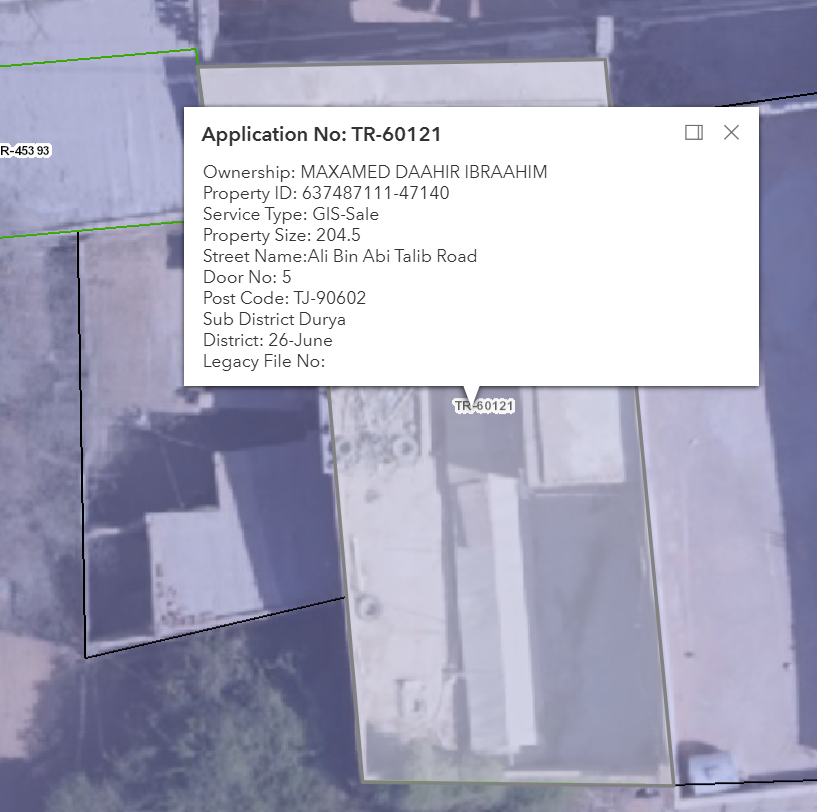This screenshot has height=812, width=817.
Task: Select the Post Code: TJ-90602 line
Action: click(x=284, y=298)
